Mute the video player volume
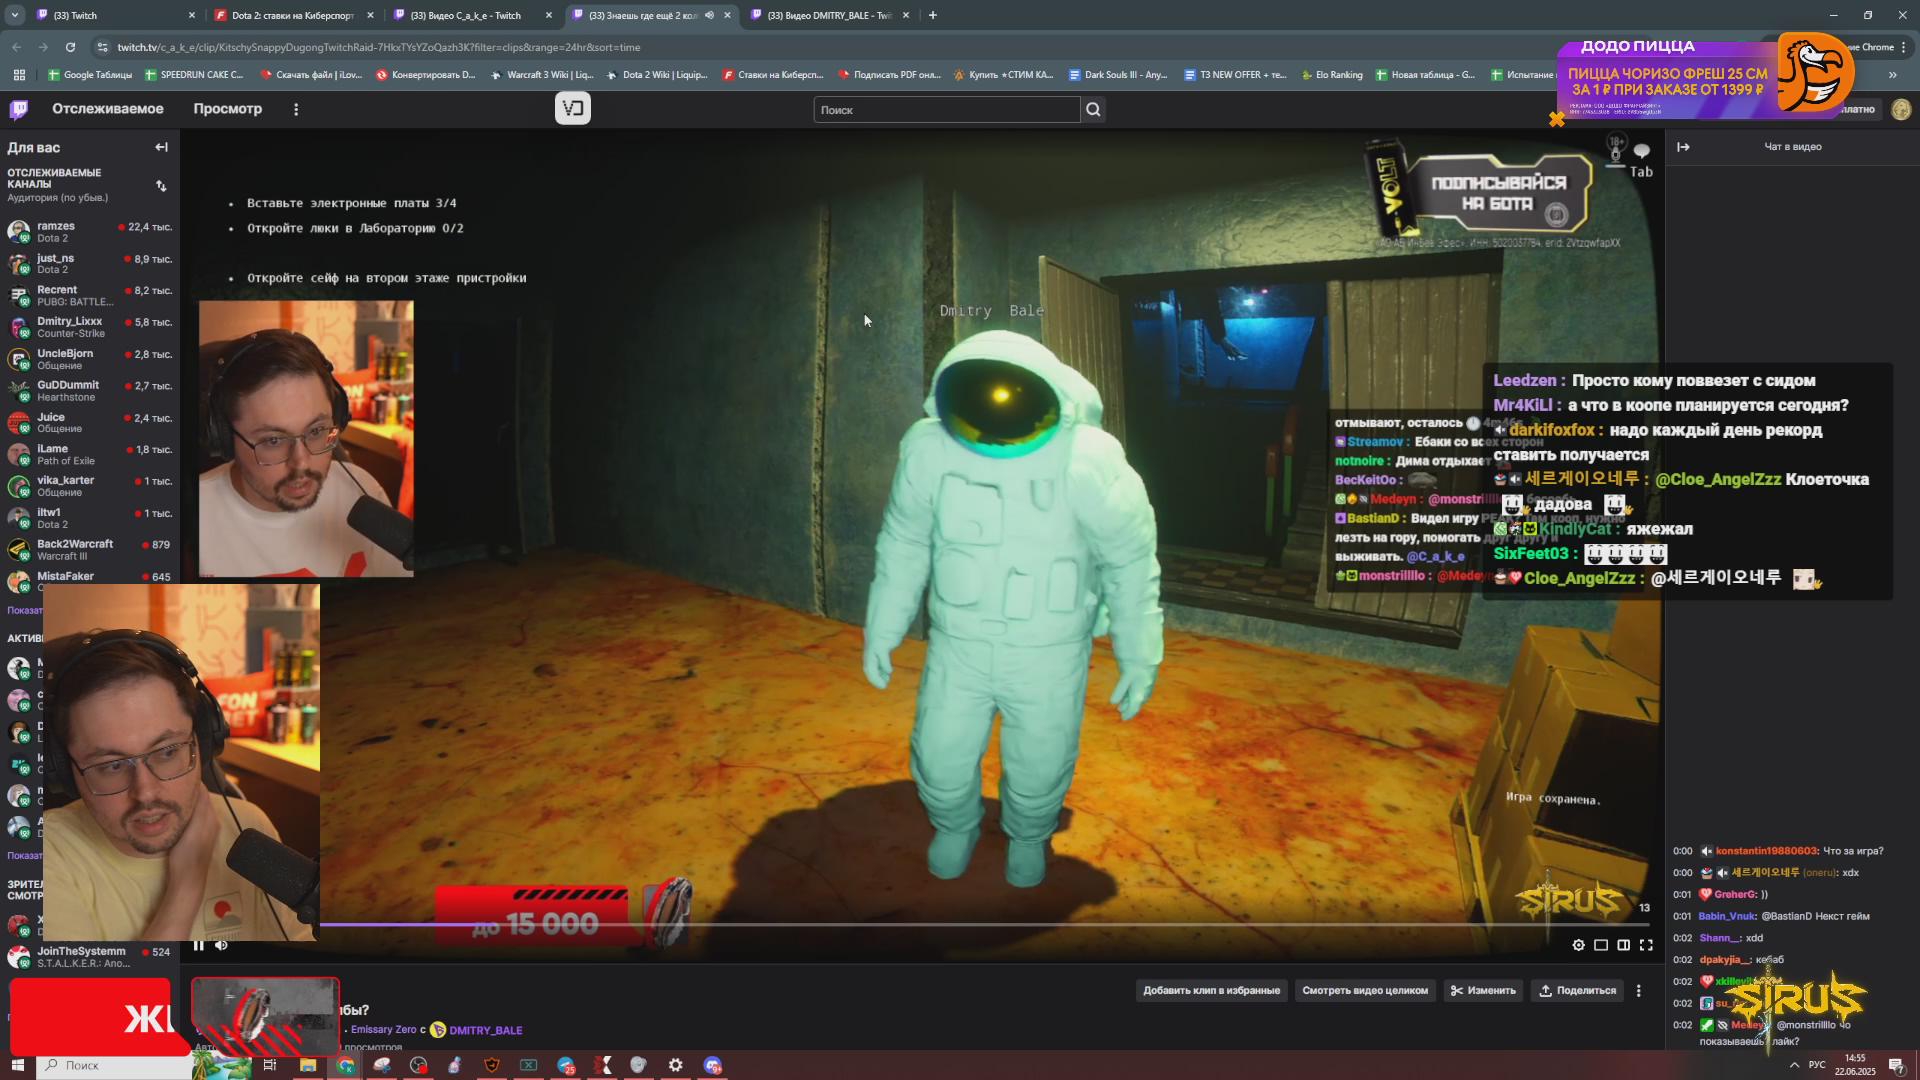 tap(221, 945)
